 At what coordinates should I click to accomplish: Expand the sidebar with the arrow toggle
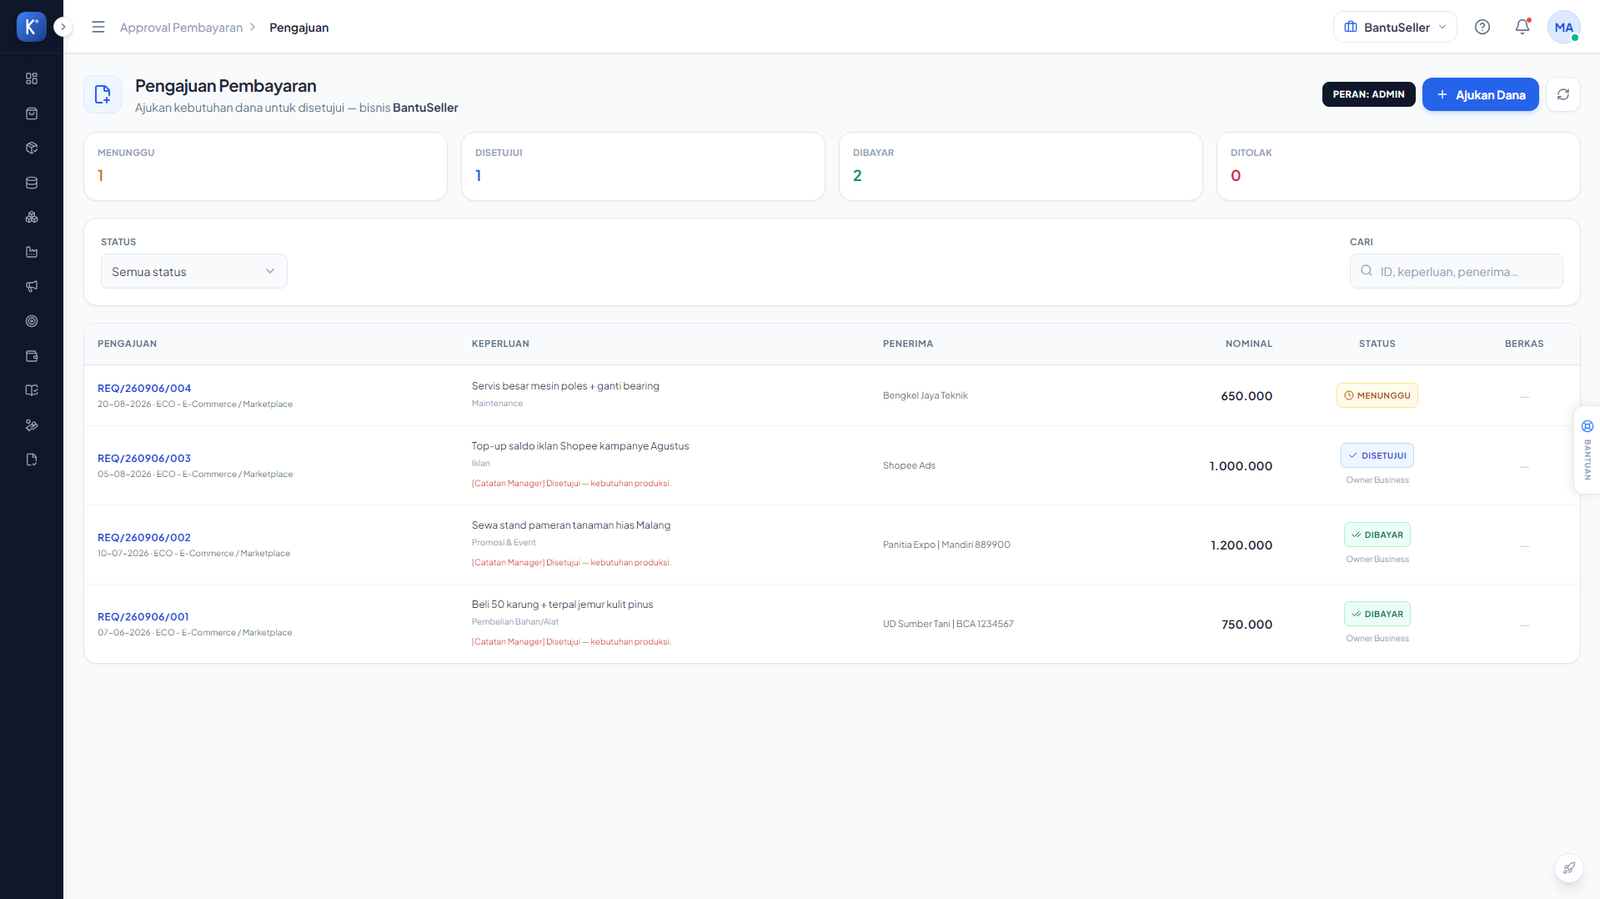pos(63,27)
